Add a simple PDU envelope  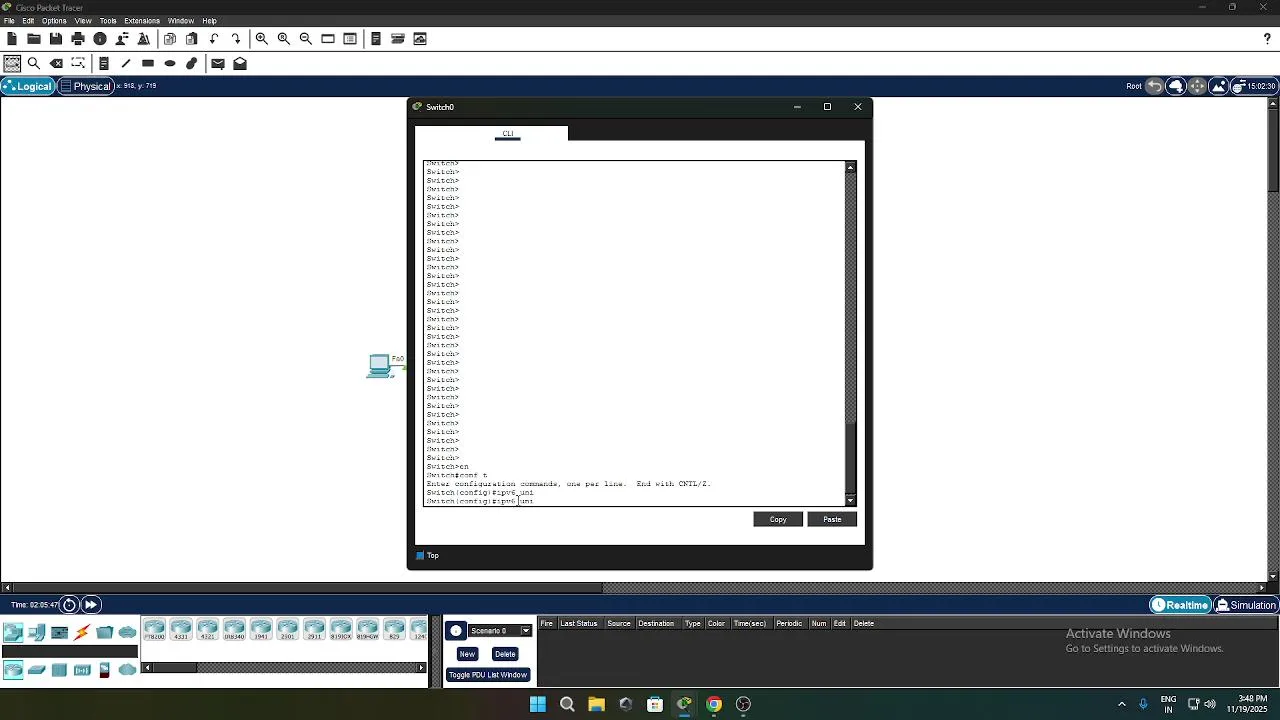pyautogui.click(x=218, y=63)
